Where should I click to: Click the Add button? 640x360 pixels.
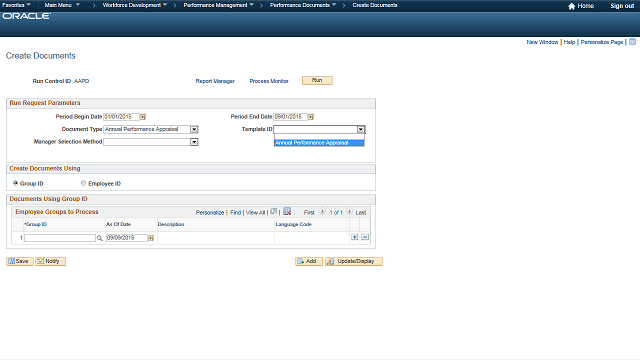pyautogui.click(x=309, y=261)
